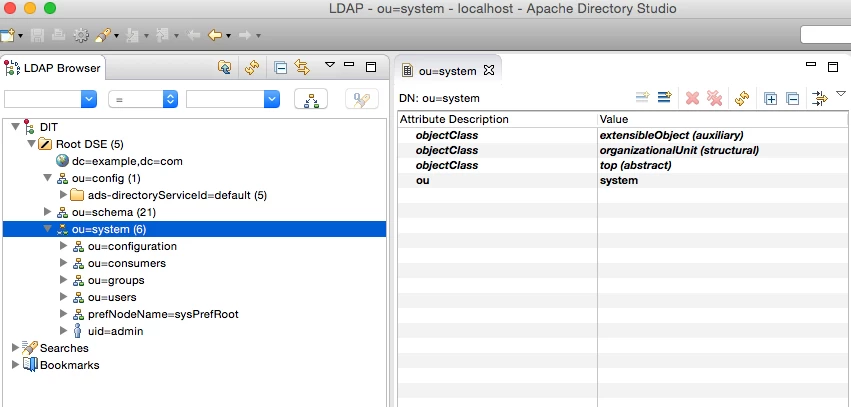The width and height of the screenshot is (851, 407).
Task: Click the Up folder icon in LDAP Browser
Action: (x=224, y=67)
